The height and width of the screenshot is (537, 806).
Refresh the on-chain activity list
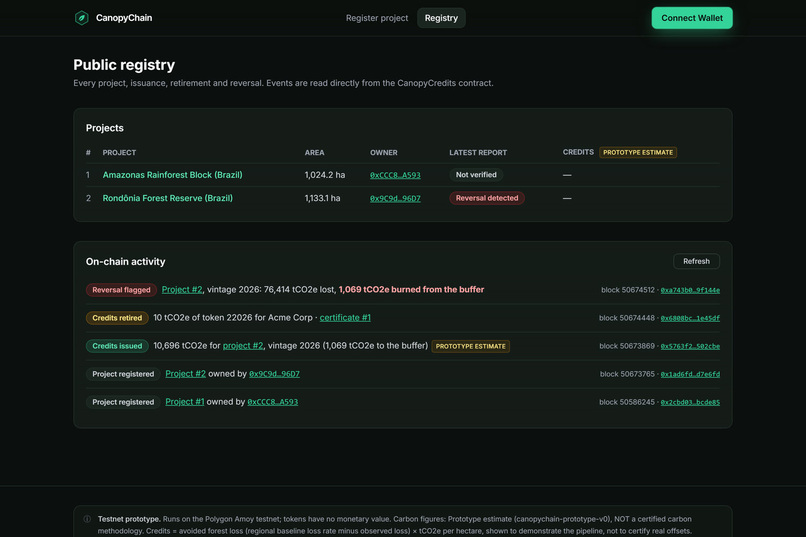[x=696, y=261]
